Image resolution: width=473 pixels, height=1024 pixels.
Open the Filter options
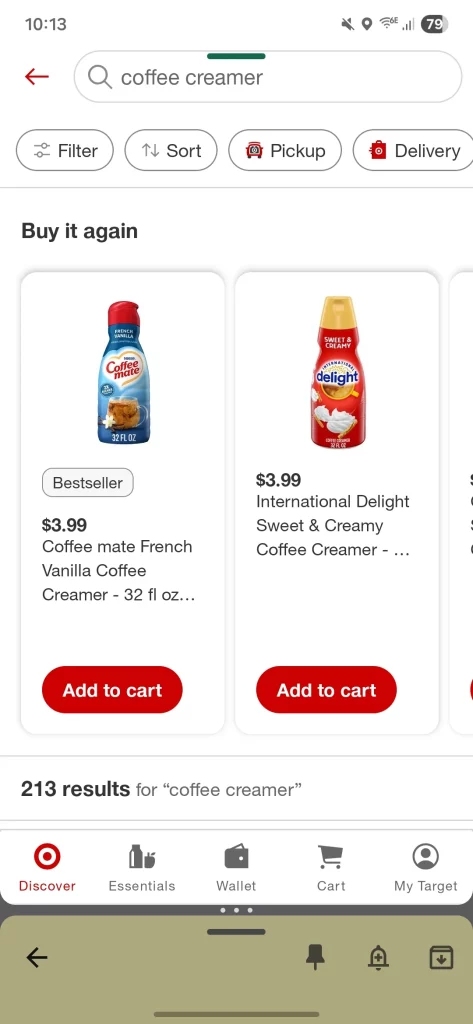[65, 150]
